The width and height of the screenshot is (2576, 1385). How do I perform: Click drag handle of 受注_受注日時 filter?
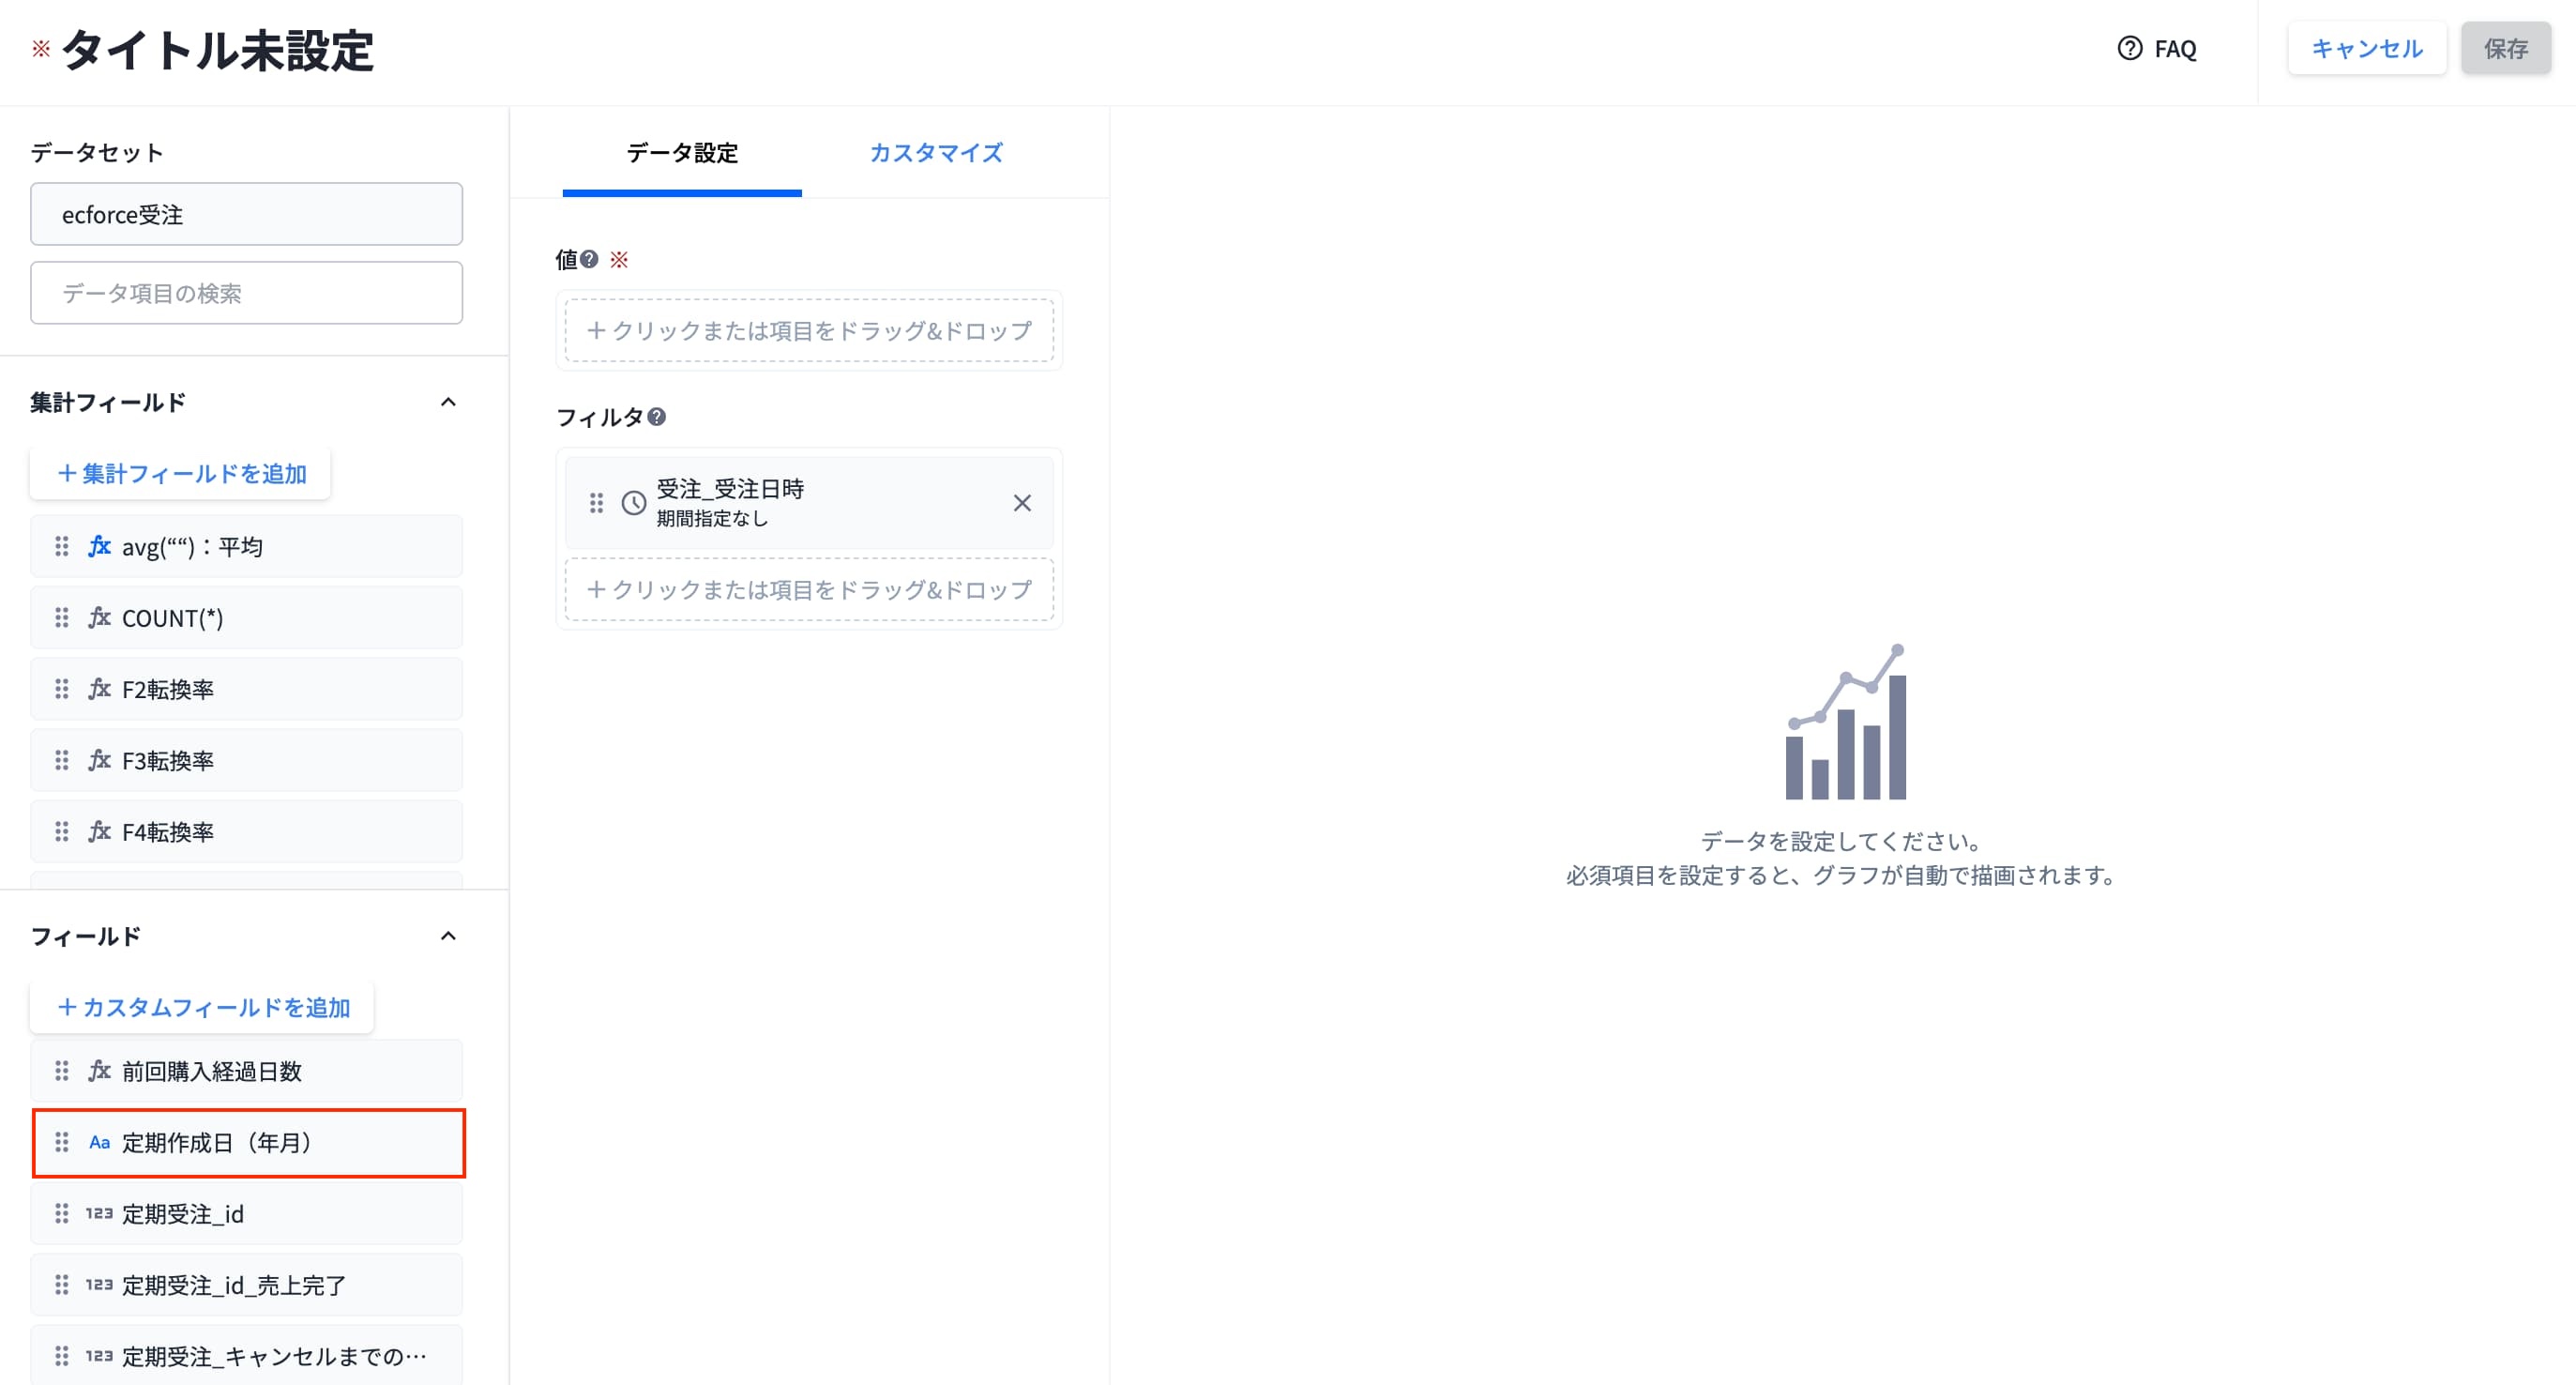pos(596,503)
